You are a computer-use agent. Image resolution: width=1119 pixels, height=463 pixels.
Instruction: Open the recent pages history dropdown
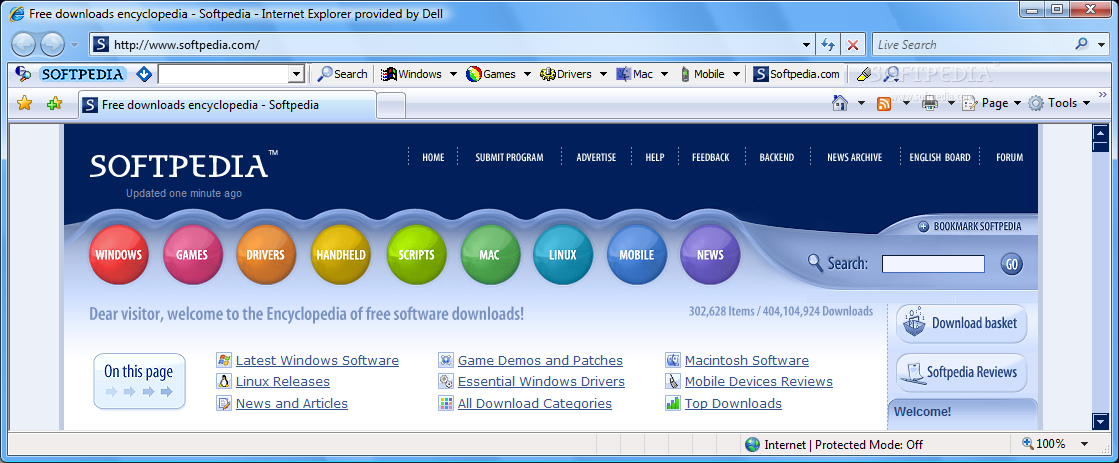click(x=75, y=45)
